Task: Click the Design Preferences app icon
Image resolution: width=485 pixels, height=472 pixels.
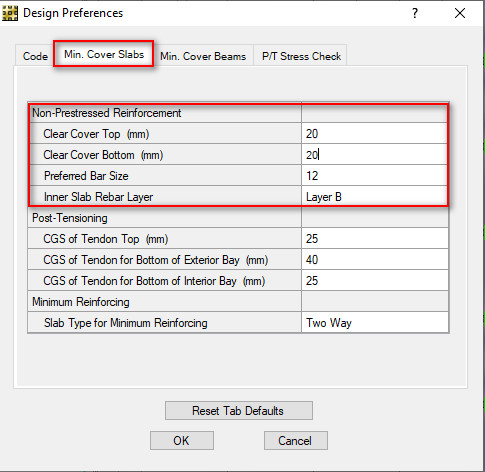Action: pos(10,14)
